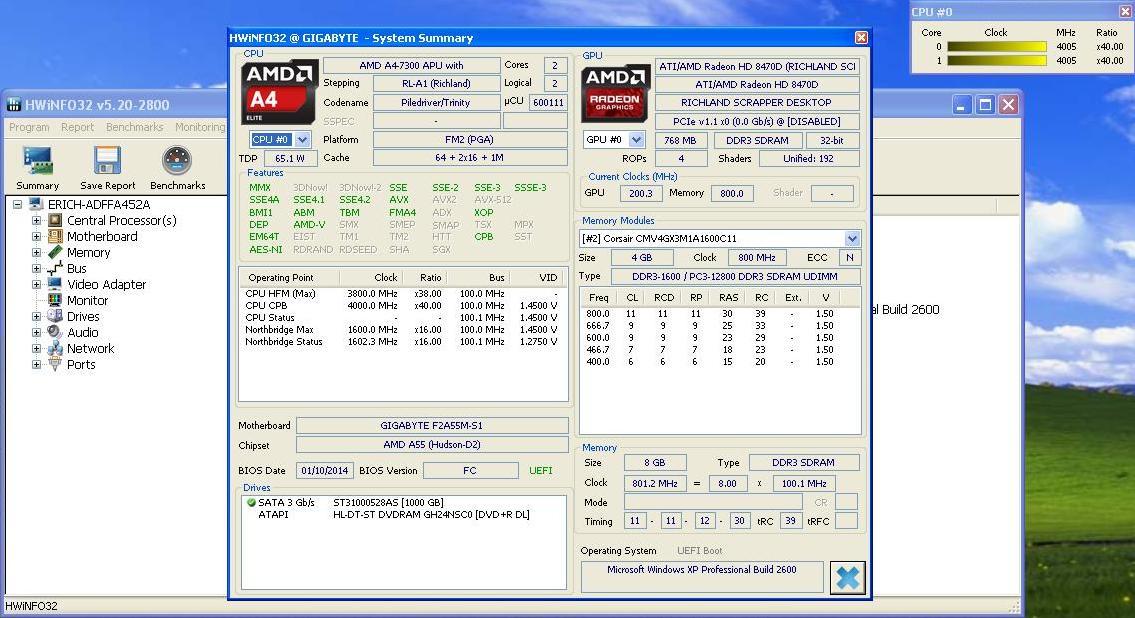Click the Memory stick icon in tree
The height and width of the screenshot is (618, 1135).
[x=55, y=252]
